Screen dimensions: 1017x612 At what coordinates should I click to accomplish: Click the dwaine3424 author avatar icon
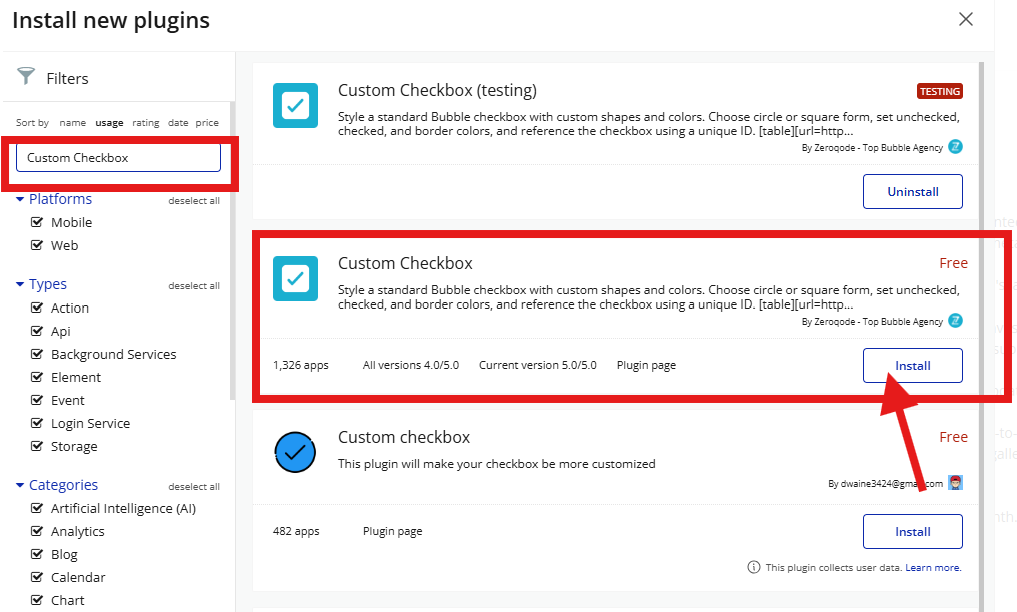click(955, 483)
